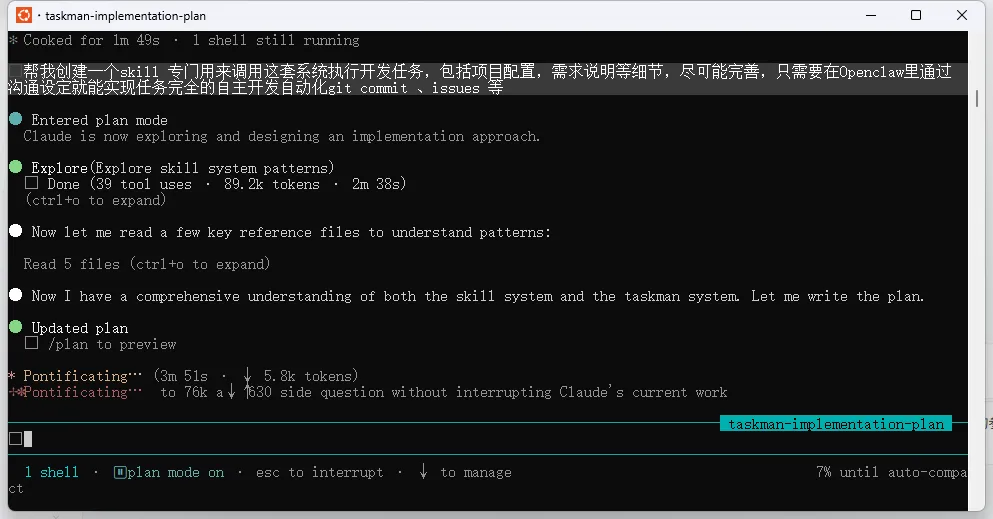Screen dimensions: 993x519
Task: Click the window title taskman-implementation-plan
Action: (125, 16)
